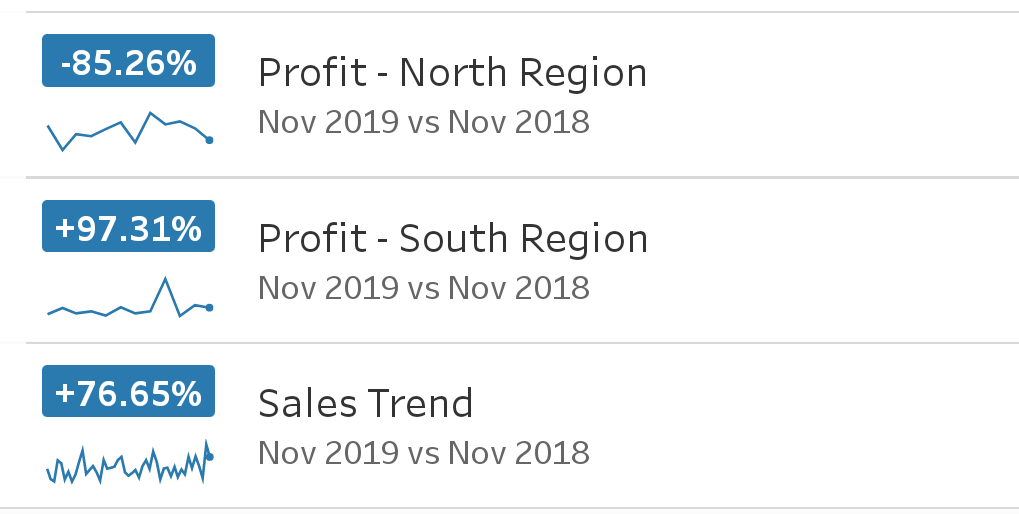Click the tall spike in South Region sparkline
Viewport: 1019px width, 514px height.
click(165, 279)
